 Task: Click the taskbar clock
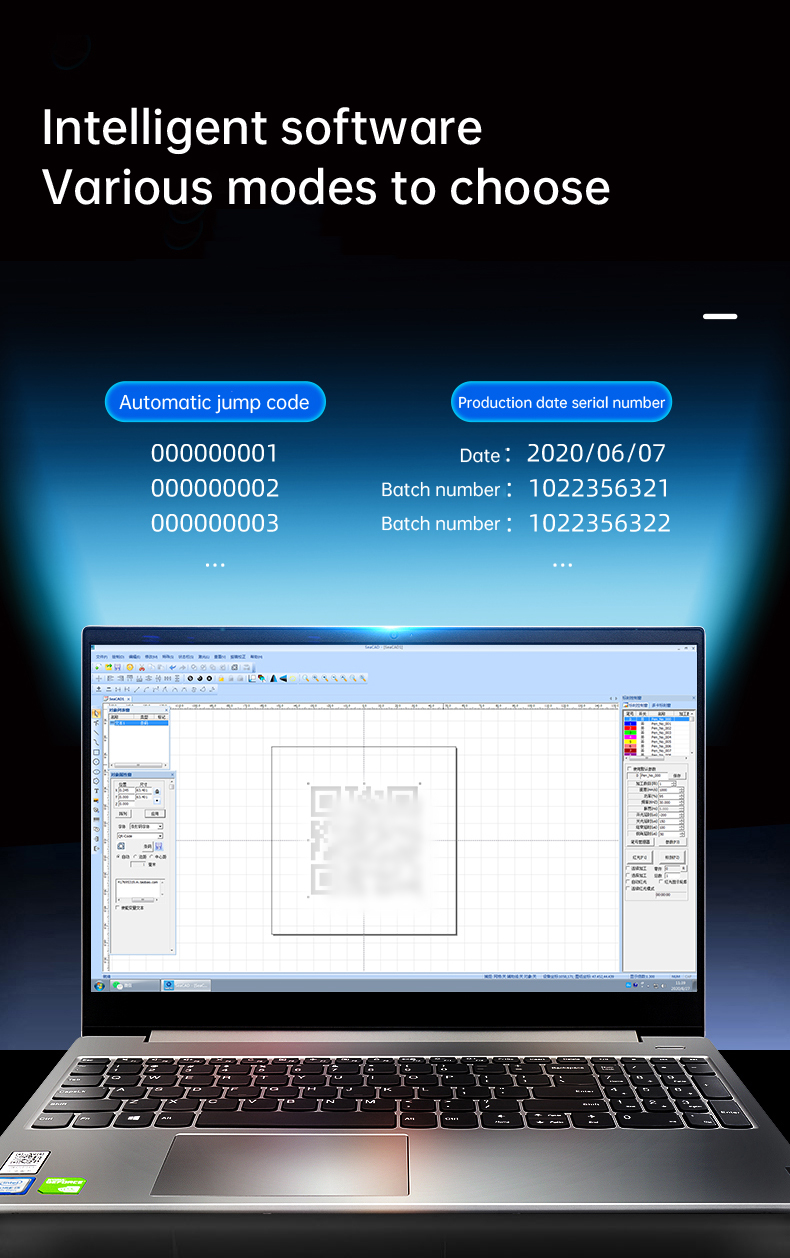coord(681,985)
